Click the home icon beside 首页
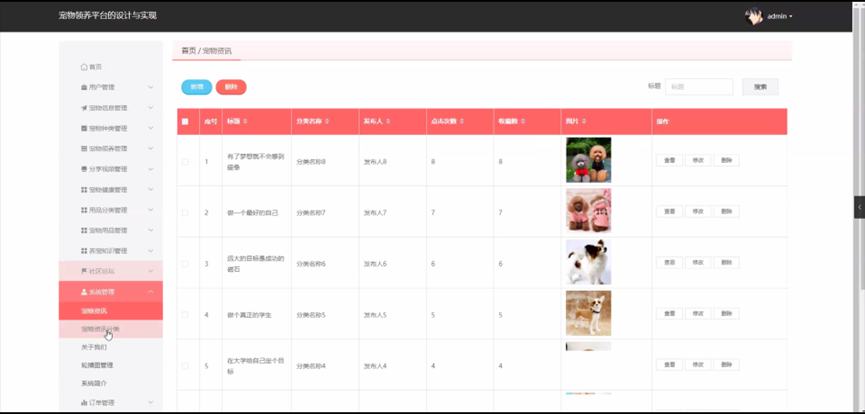Image resolution: width=865 pixels, height=414 pixels. 84,67
